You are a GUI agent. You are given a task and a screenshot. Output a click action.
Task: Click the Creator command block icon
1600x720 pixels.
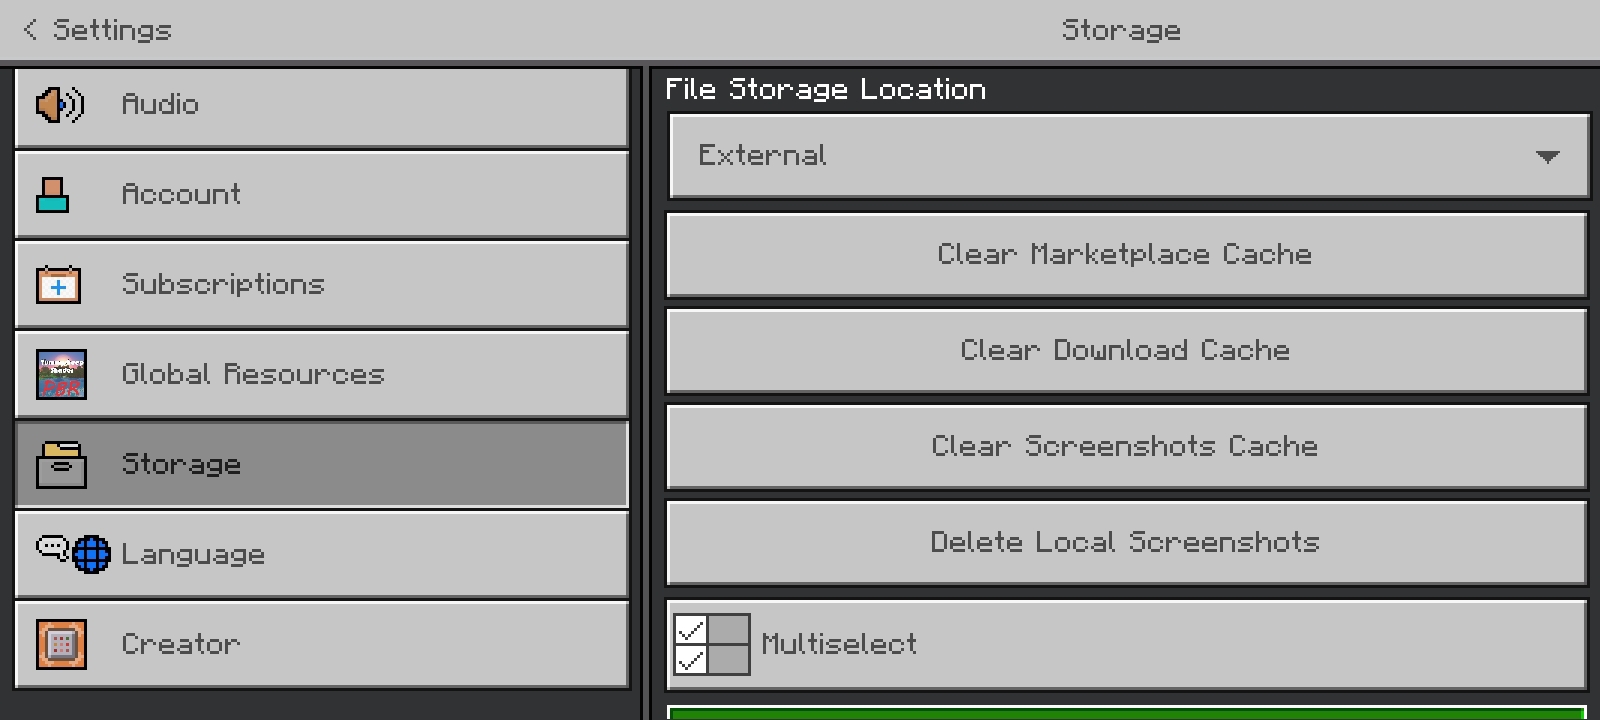click(61, 644)
